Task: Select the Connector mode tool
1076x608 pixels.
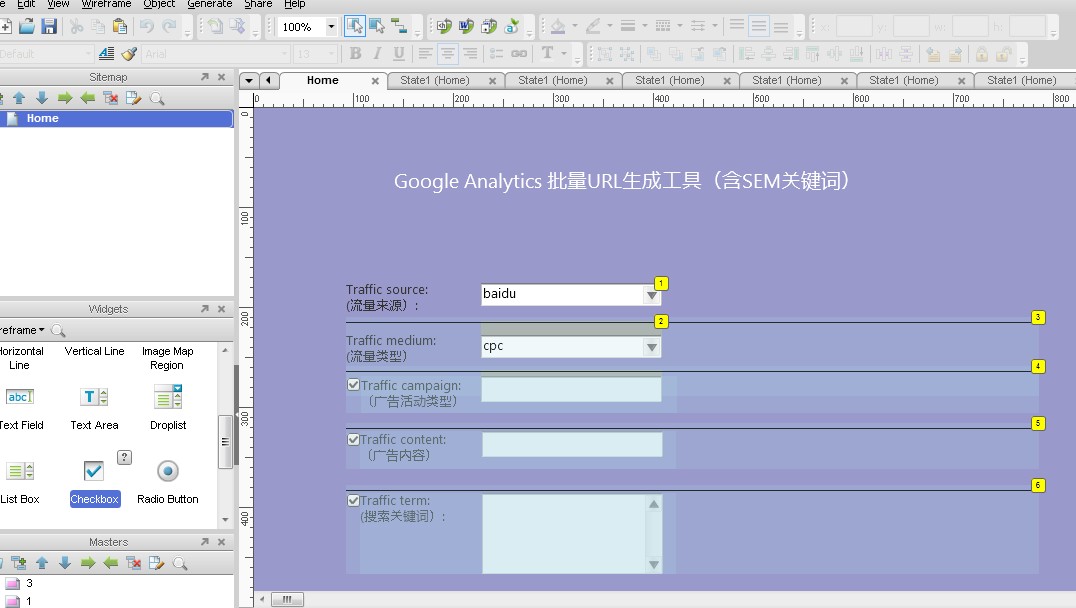Action: click(399, 27)
